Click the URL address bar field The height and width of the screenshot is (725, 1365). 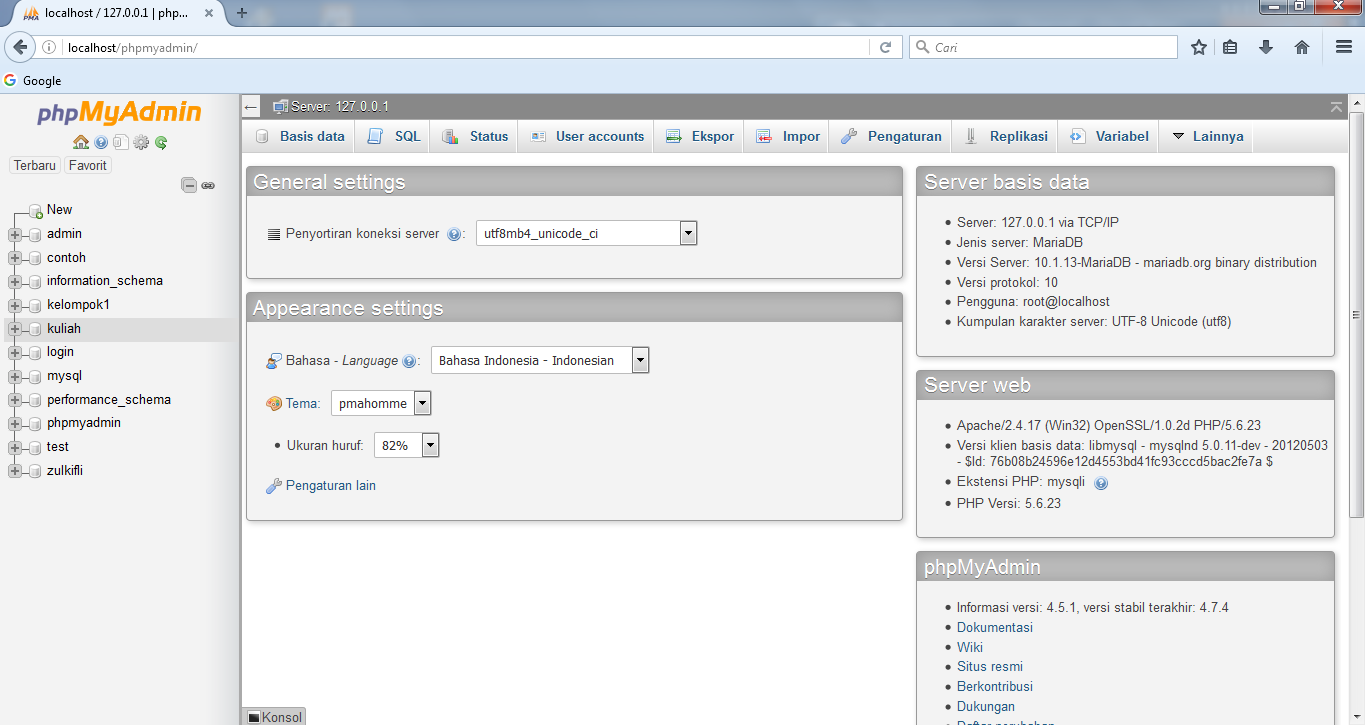465,47
